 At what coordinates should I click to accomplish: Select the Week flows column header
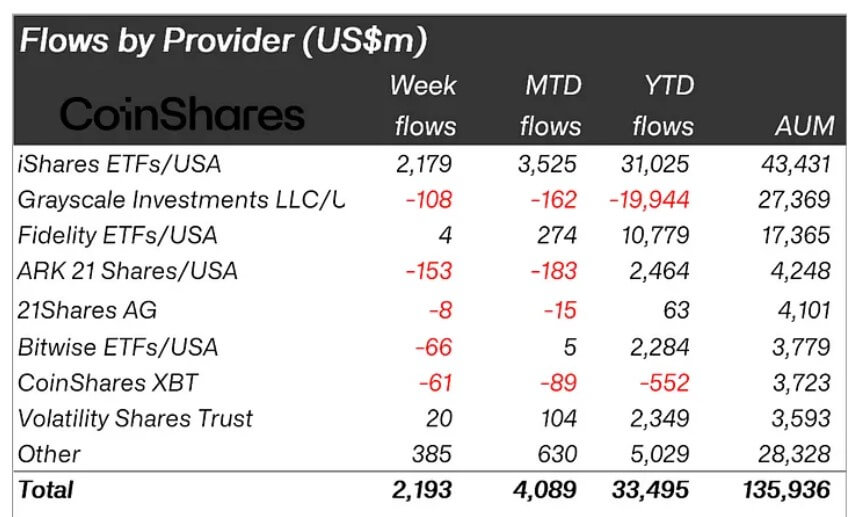point(424,106)
